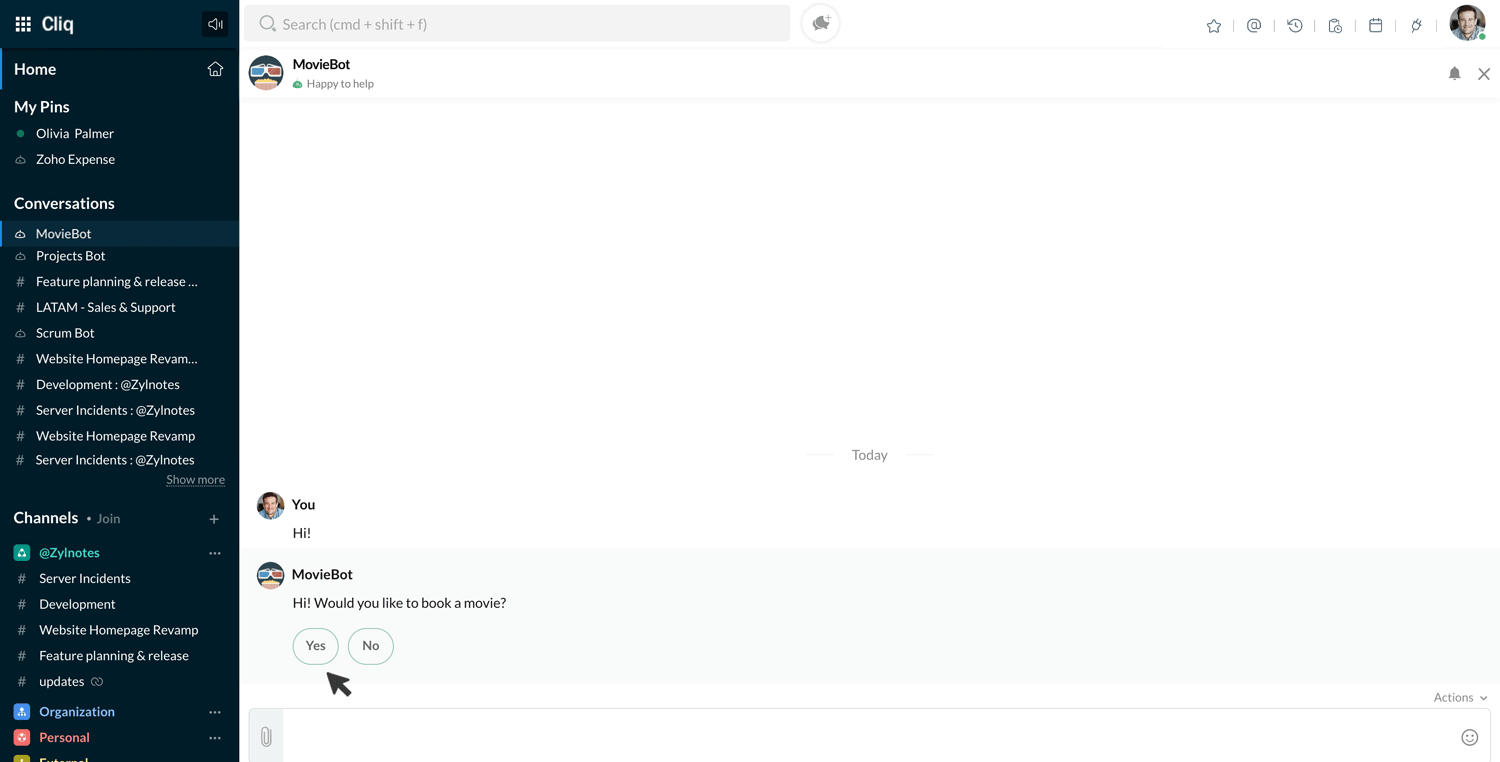Open recent history clock icon

1295,26
